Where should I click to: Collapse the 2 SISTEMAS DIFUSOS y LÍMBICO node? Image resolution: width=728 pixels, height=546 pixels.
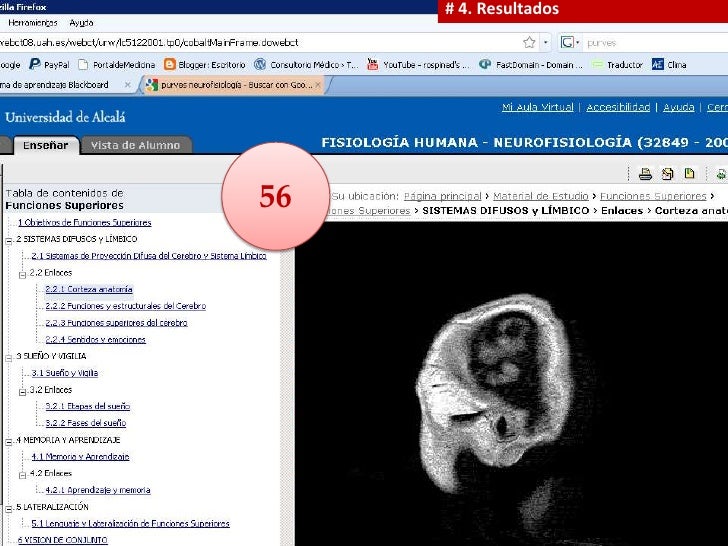[9, 240]
